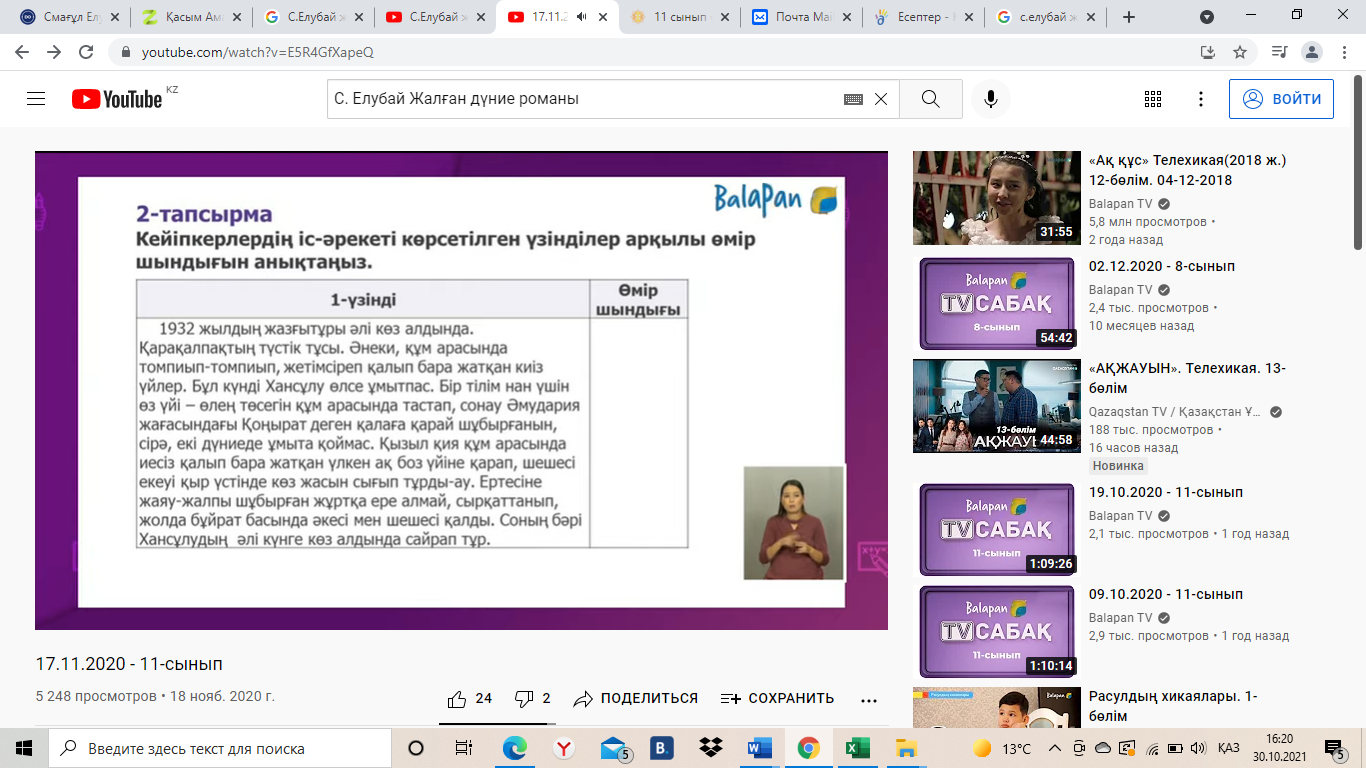This screenshot has width=1366, height=768.
Task: Open the YouTube hamburger guide menu
Action: [36, 99]
